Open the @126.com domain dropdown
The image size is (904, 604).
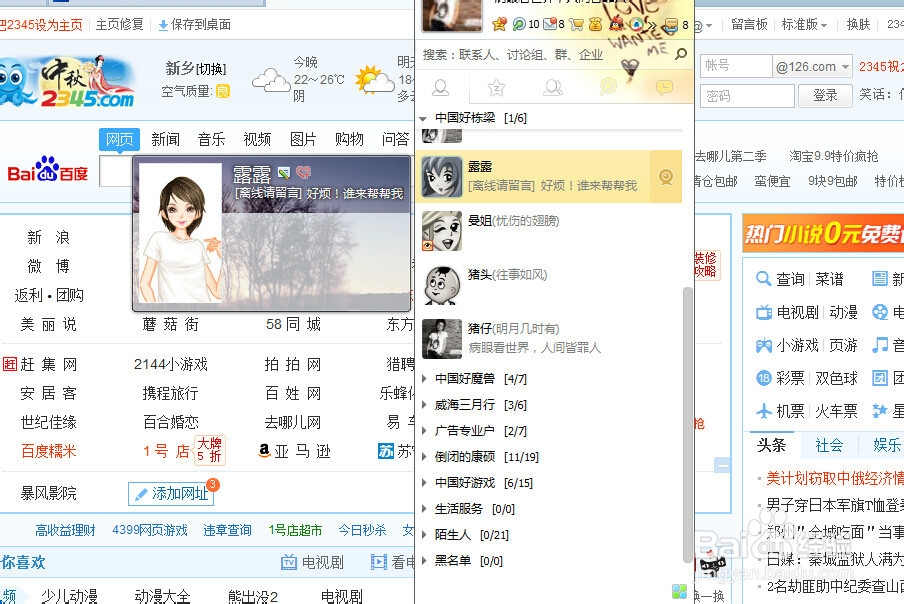(812, 66)
